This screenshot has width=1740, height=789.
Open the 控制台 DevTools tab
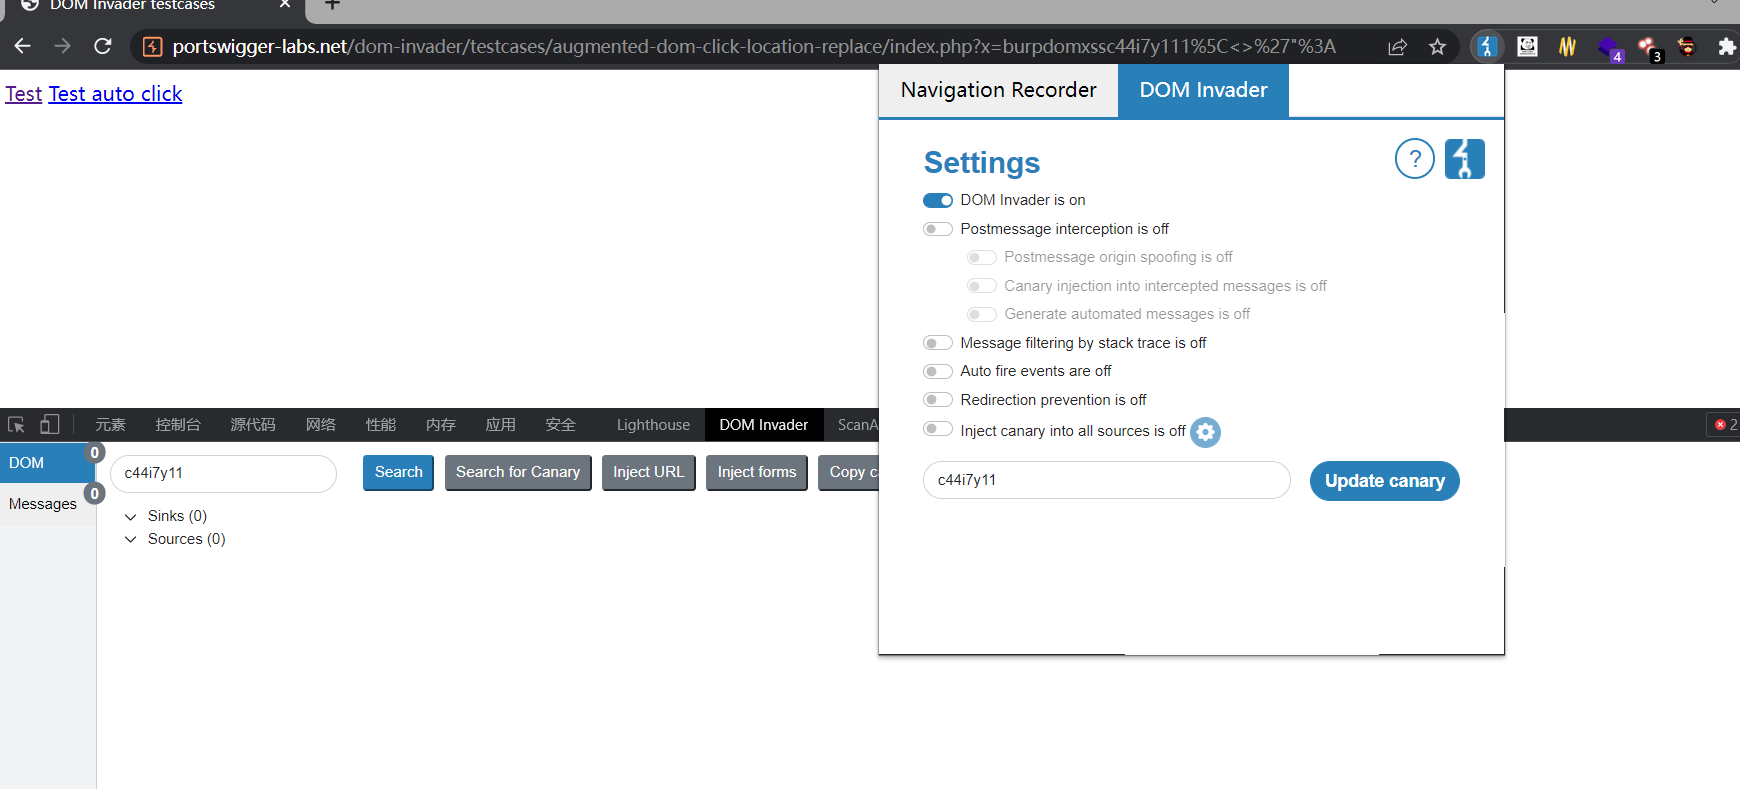coord(178,425)
